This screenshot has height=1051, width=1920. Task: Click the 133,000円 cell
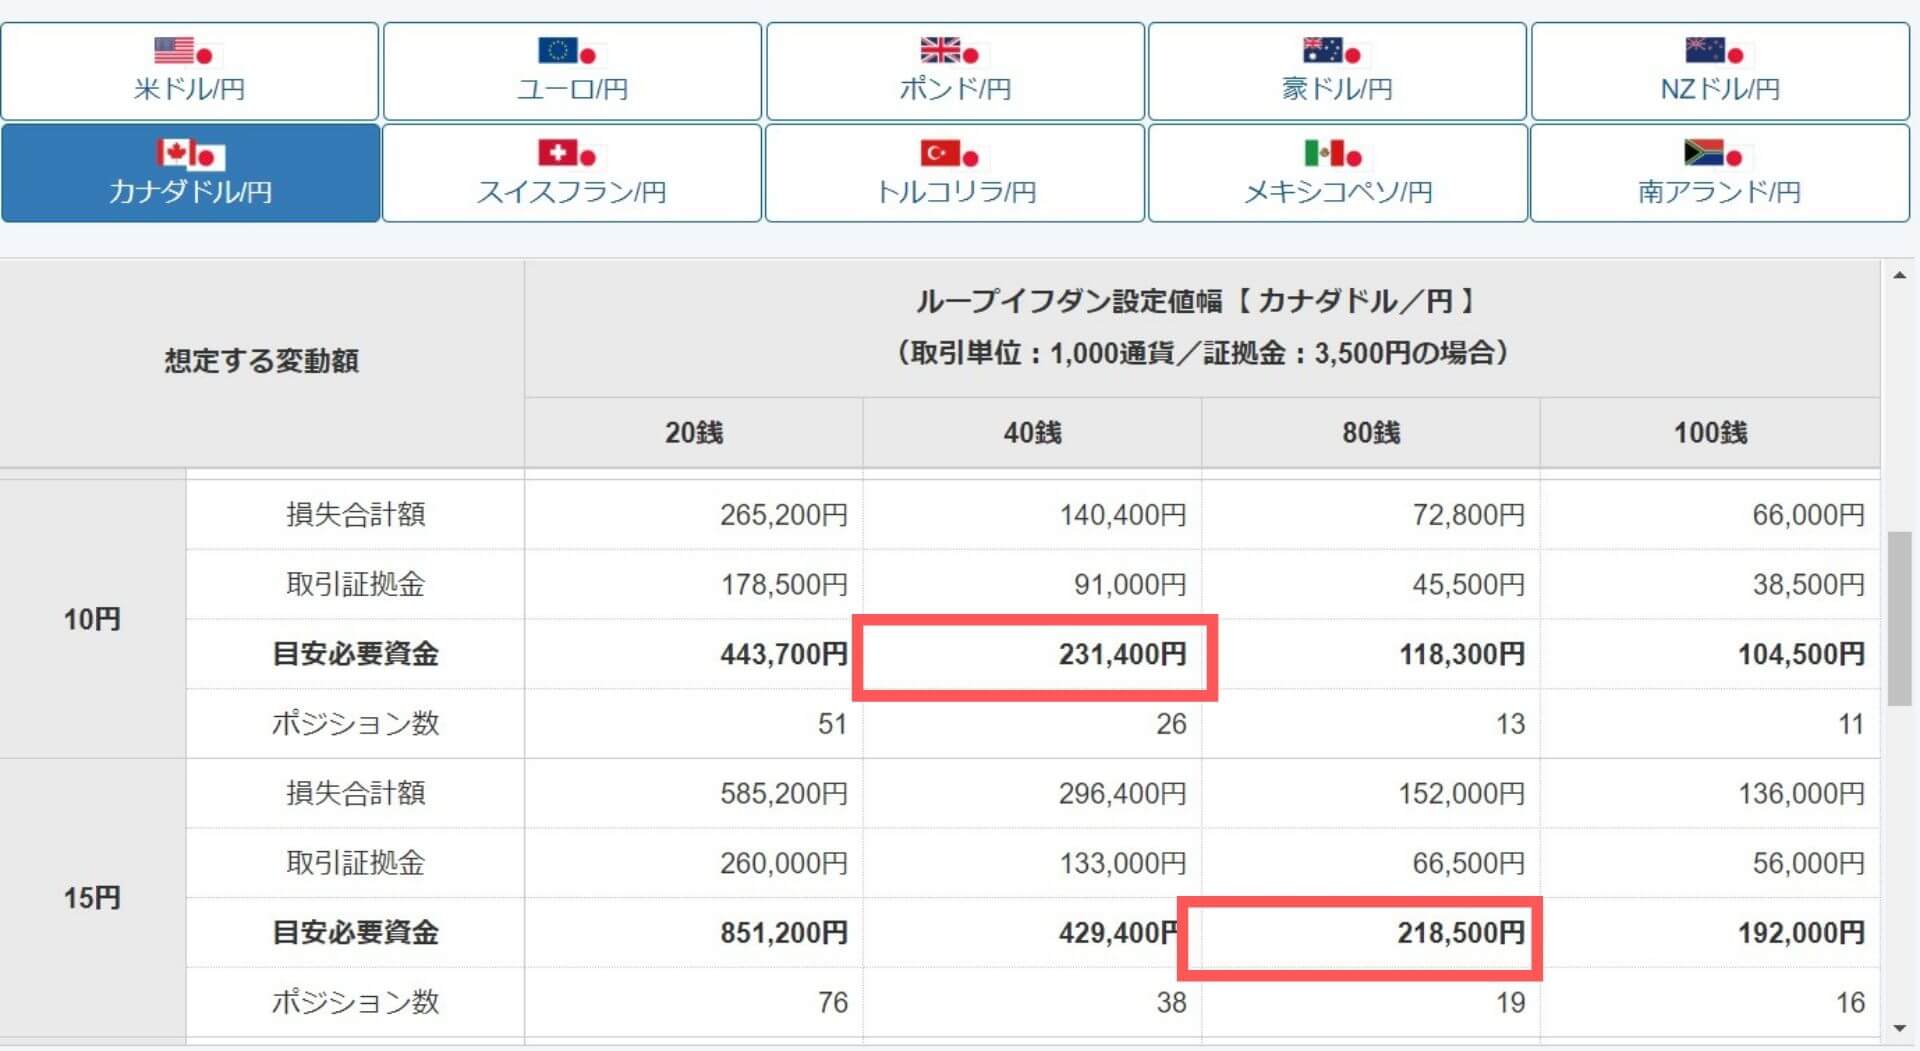1033,863
